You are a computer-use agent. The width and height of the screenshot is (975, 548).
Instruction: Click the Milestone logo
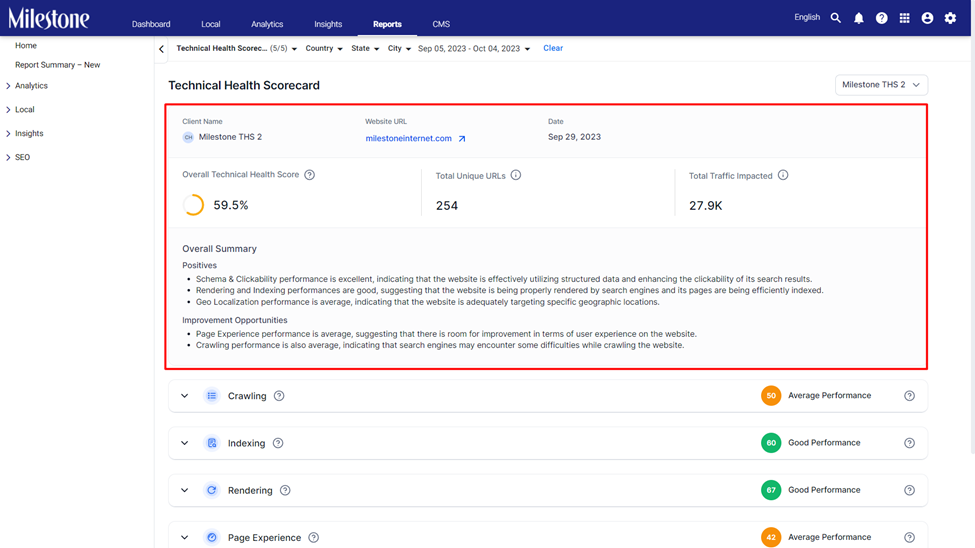tap(49, 18)
